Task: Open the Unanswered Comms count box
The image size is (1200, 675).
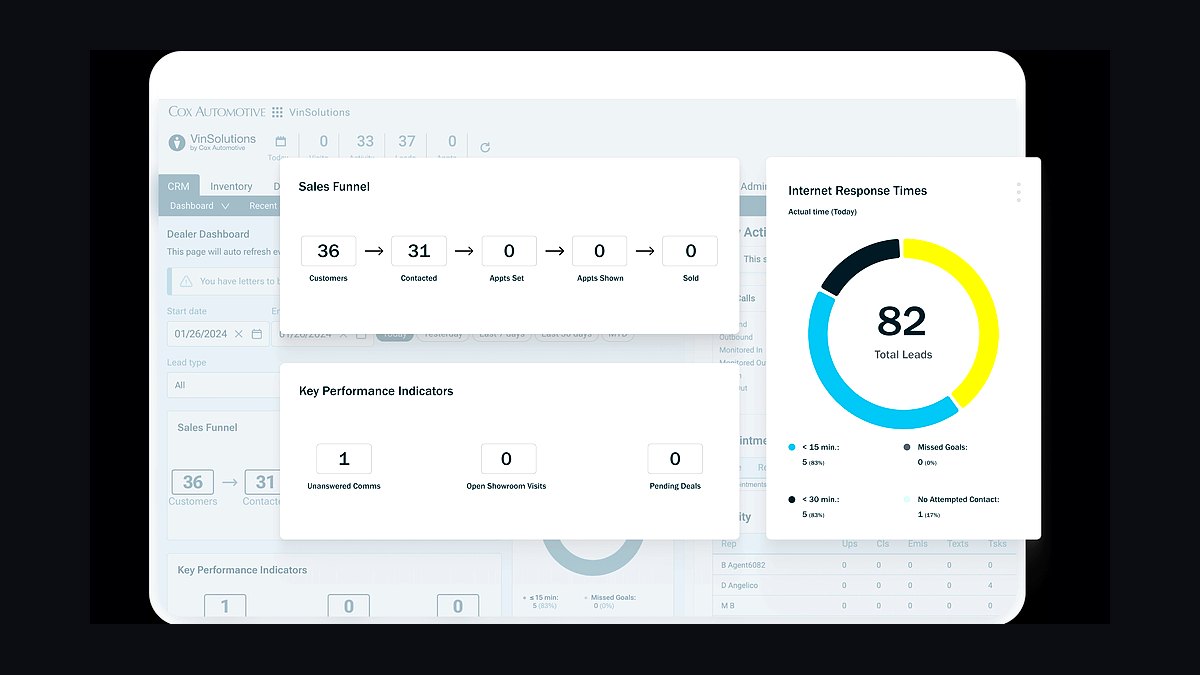Action: click(344, 459)
